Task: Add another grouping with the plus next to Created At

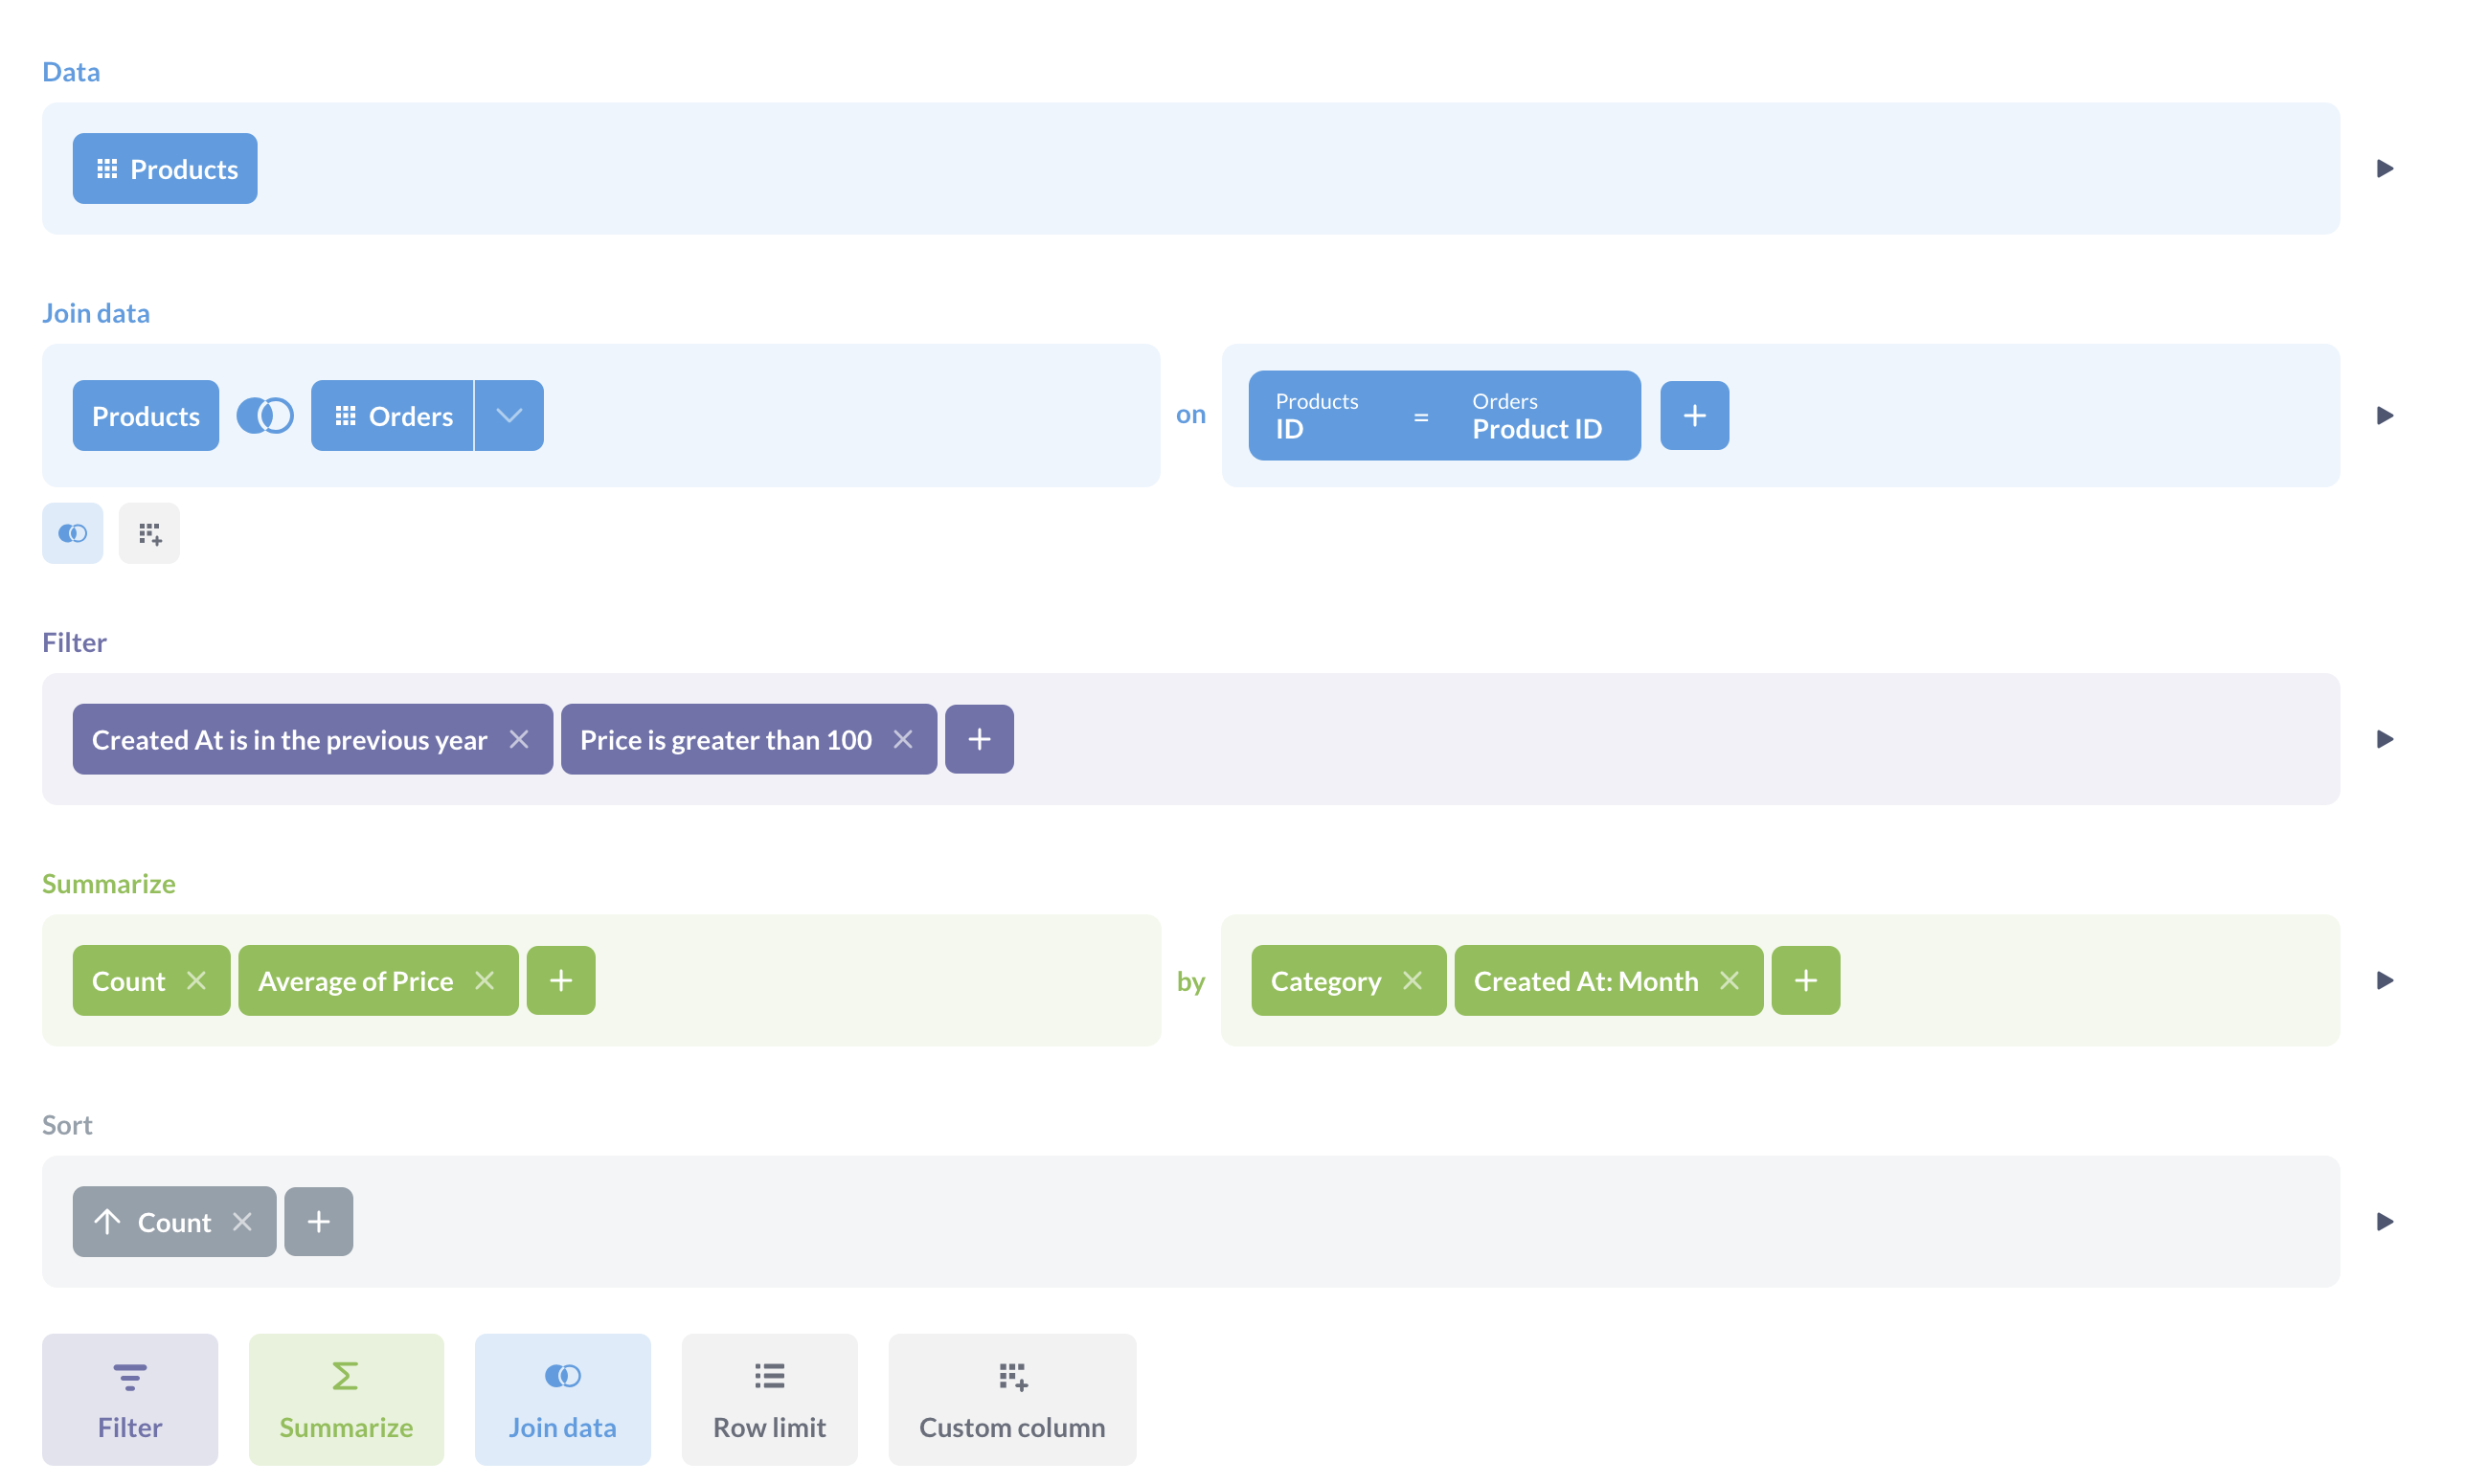Action: 1805,980
